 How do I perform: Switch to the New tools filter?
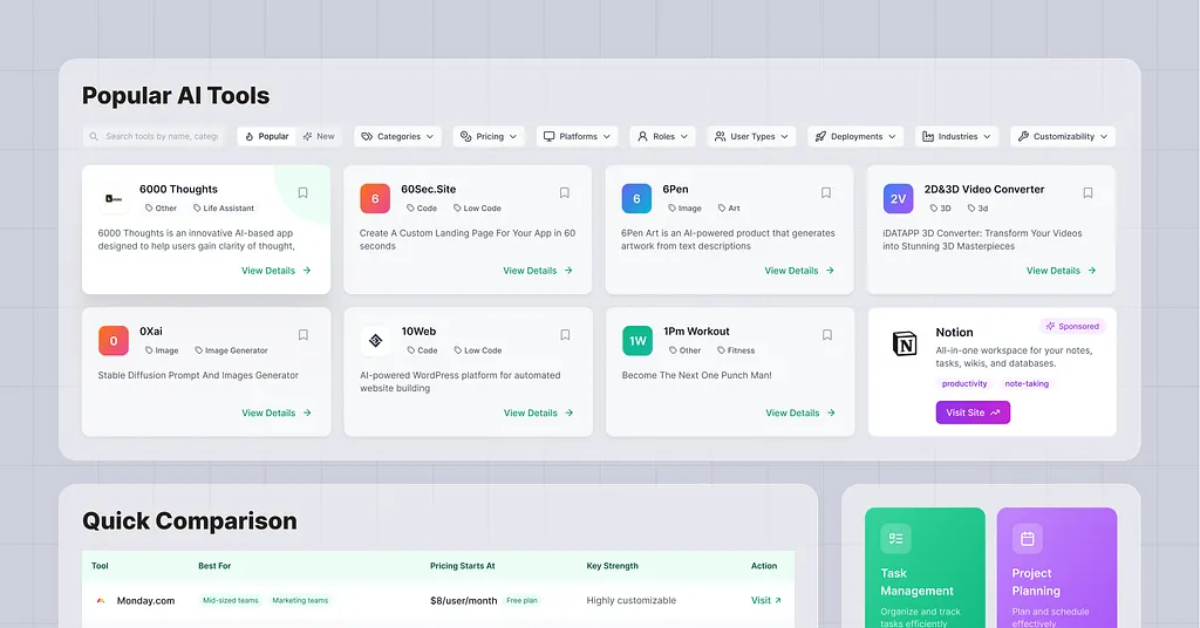pyautogui.click(x=319, y=136)
